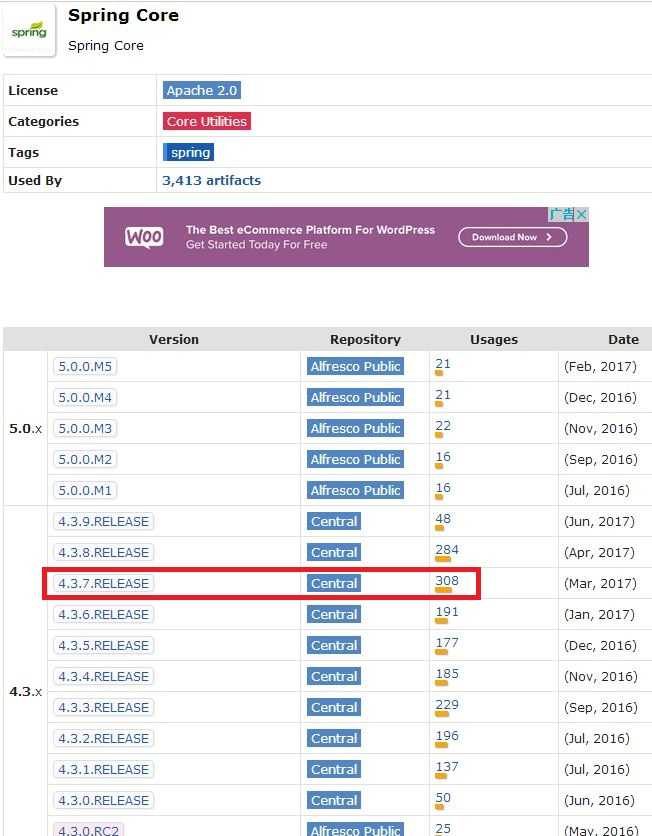This screenshot has height=836, width=652.
Task: Open the 50 usages link
Action: pos(443,797)
